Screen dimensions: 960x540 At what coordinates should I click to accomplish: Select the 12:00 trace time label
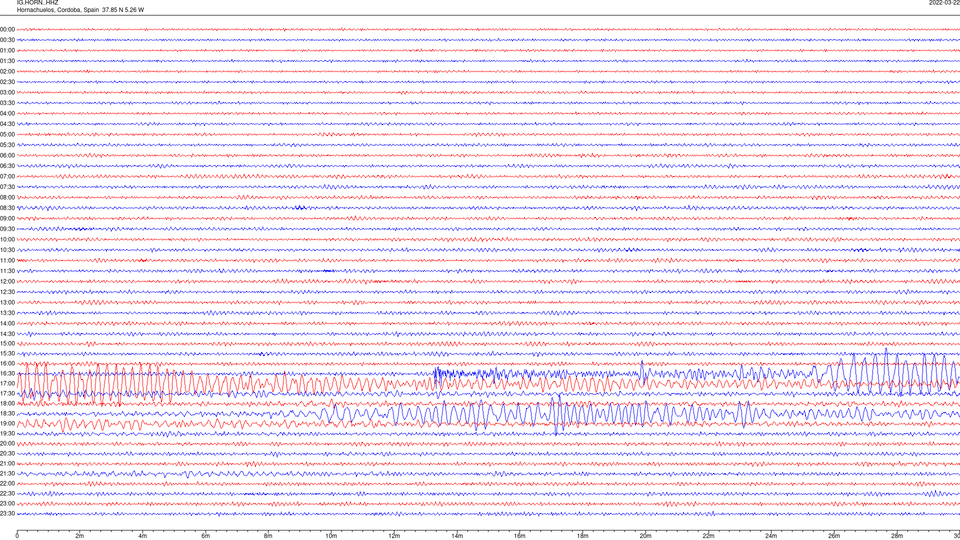7,282
